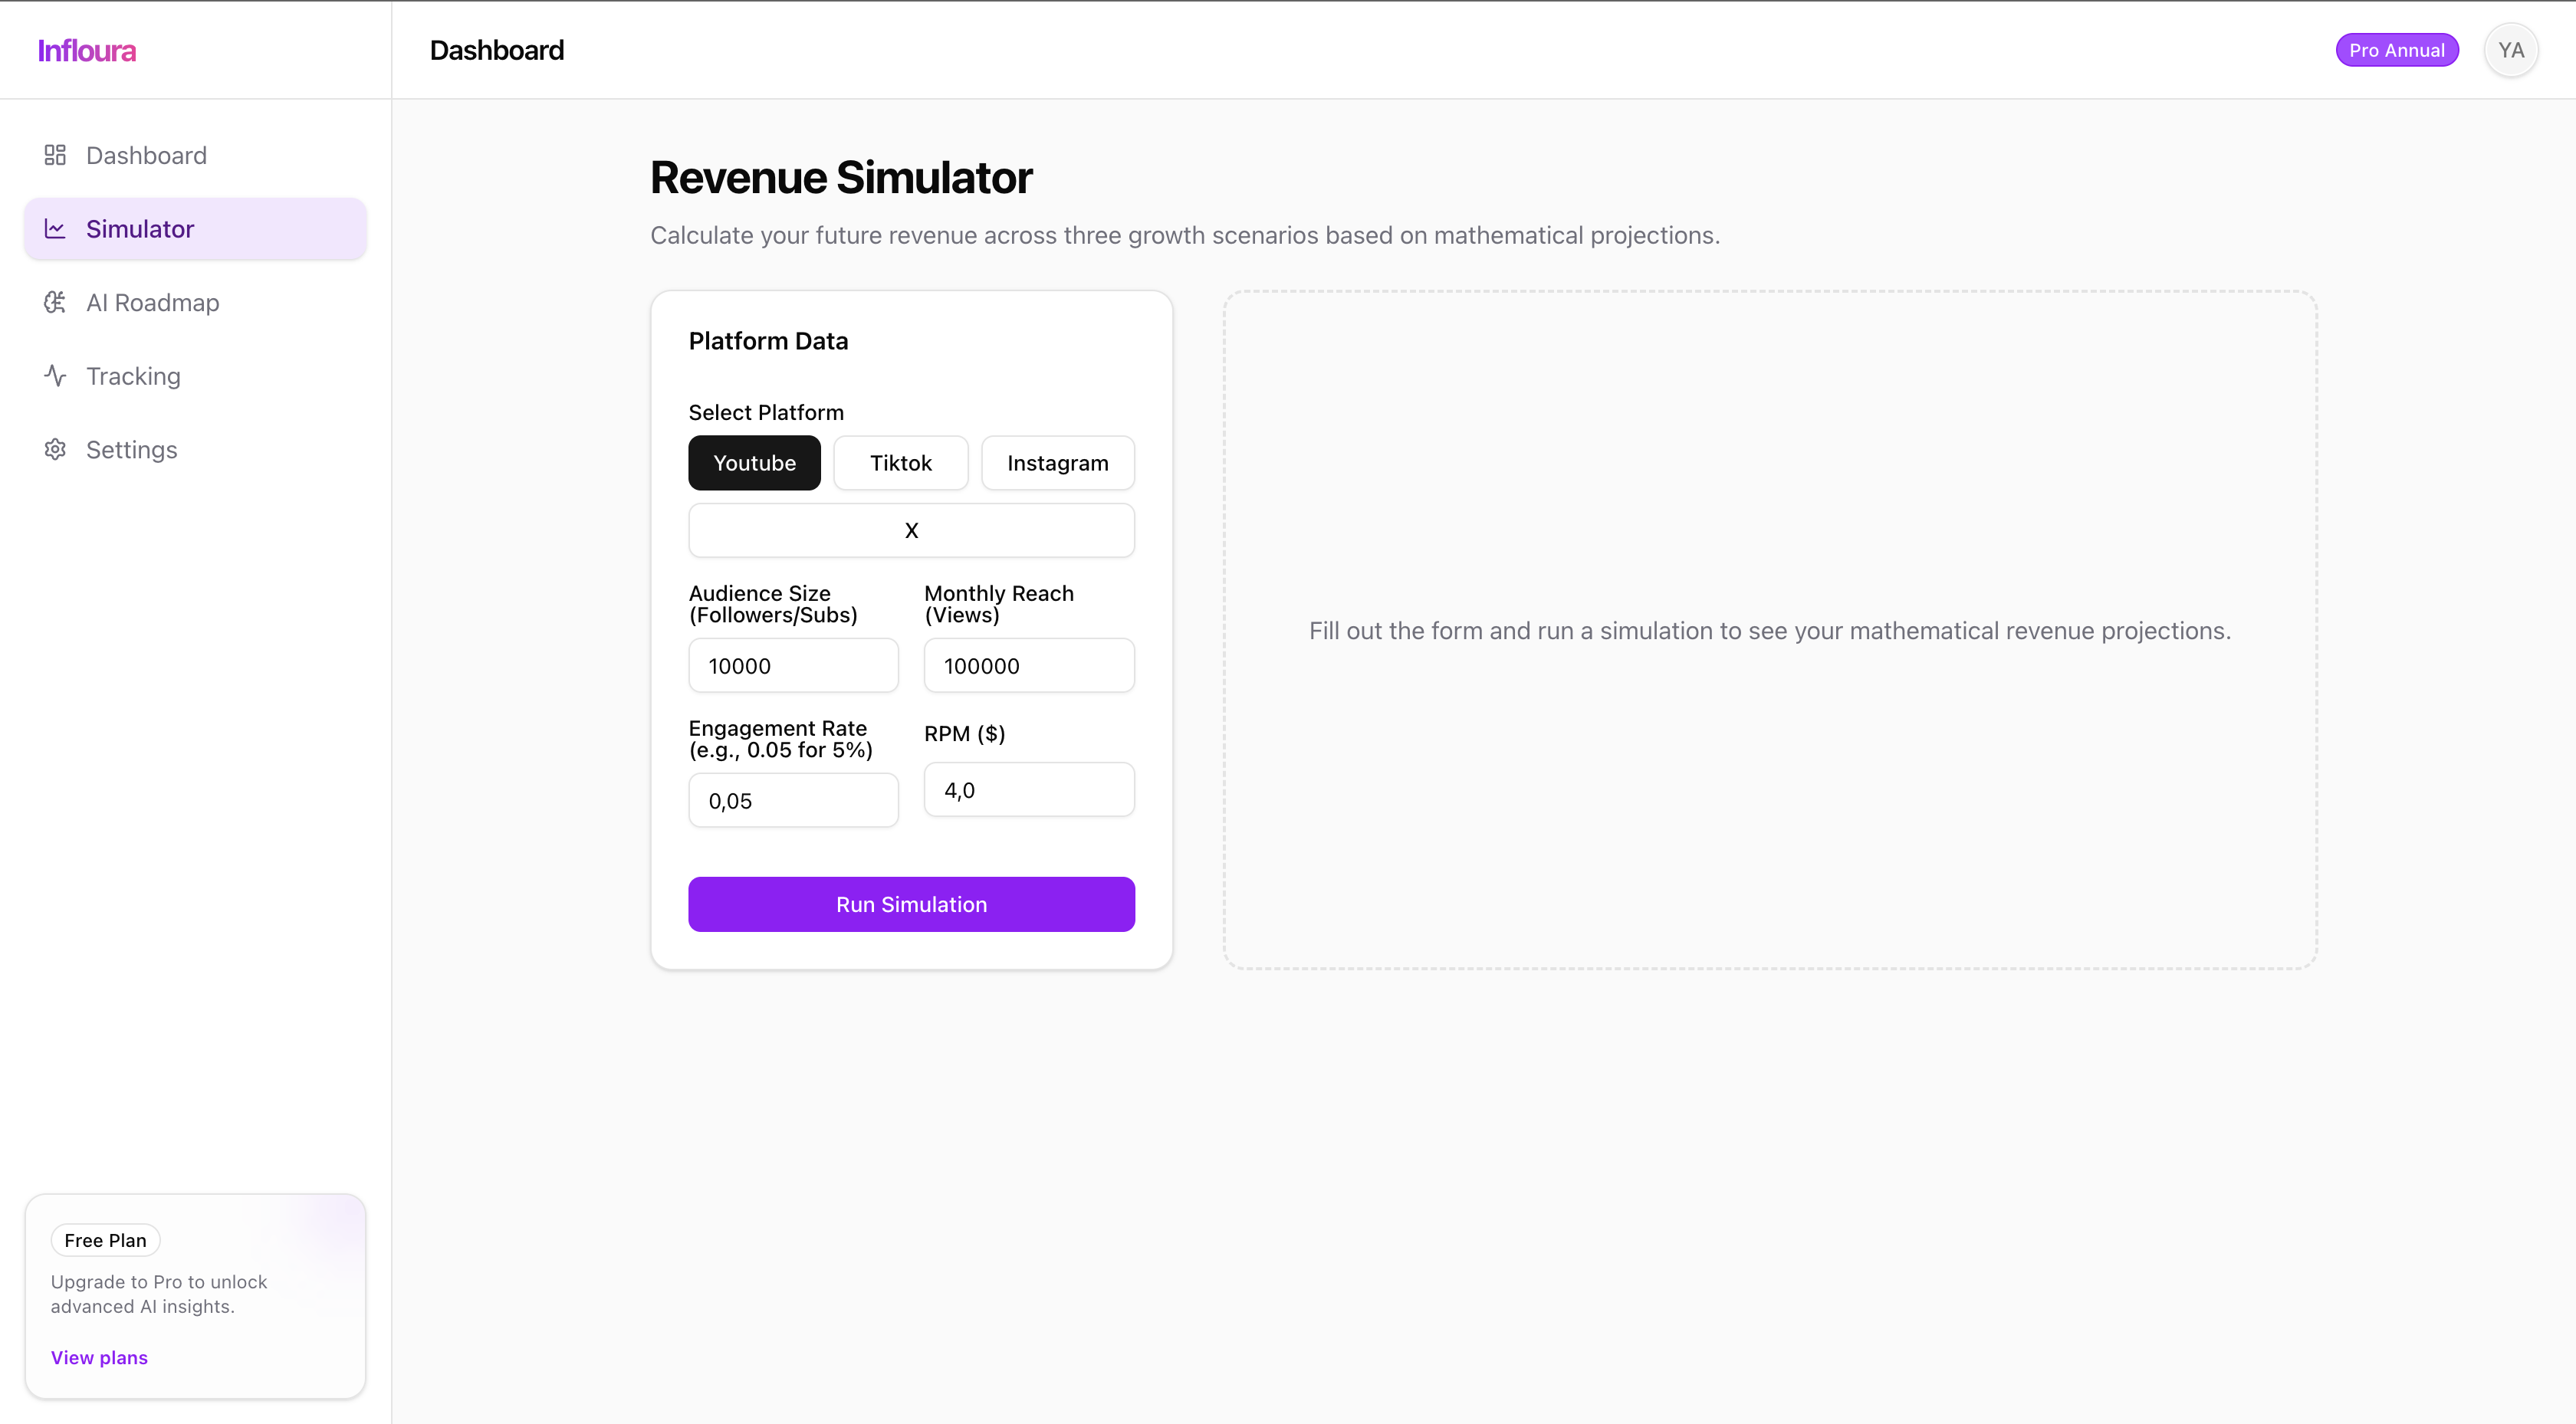This screenshot has height=1424, width=2576.
Task: Open Dashboard in the sidebar
Action: pos(196,155)
